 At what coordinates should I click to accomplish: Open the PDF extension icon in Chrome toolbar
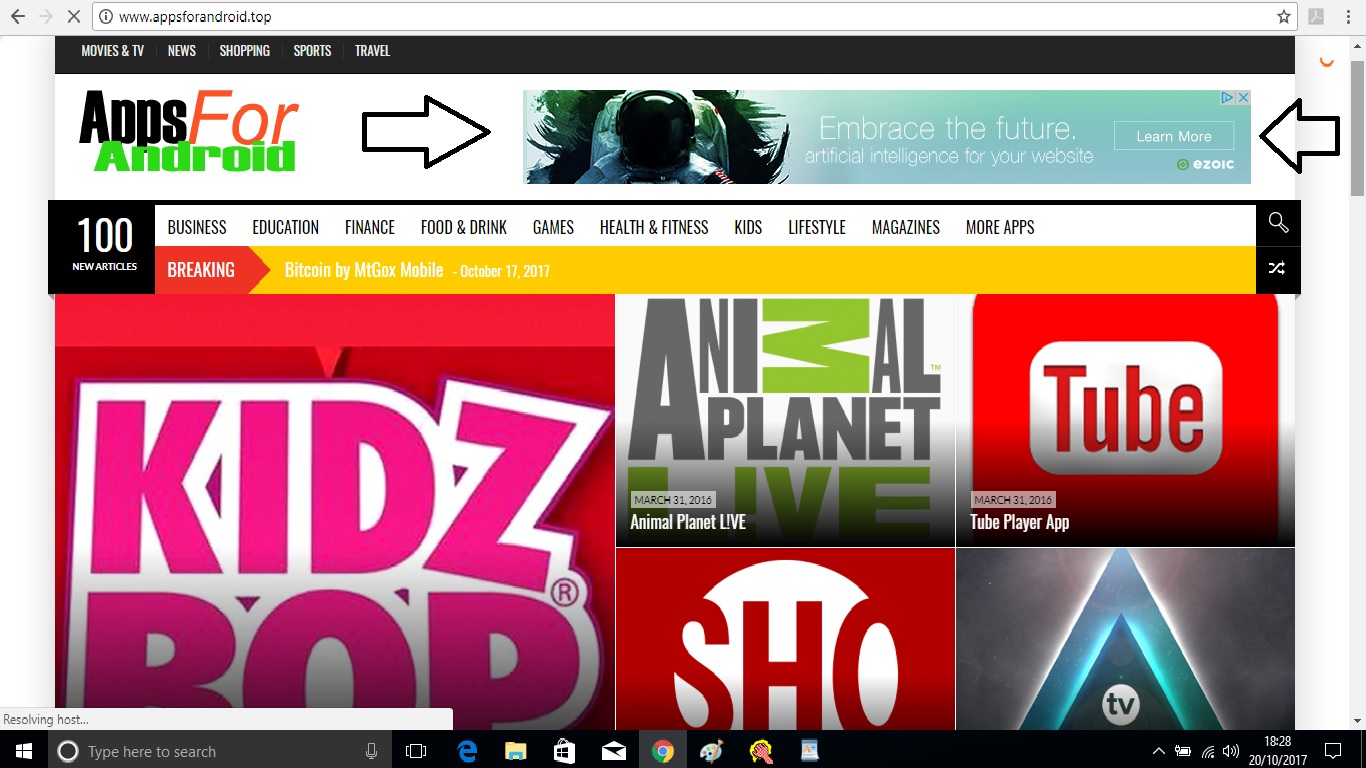point(1316,16)
